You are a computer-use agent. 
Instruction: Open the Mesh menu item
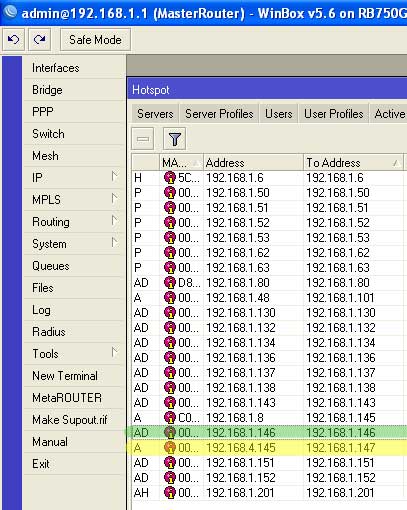tap(73, 156)
